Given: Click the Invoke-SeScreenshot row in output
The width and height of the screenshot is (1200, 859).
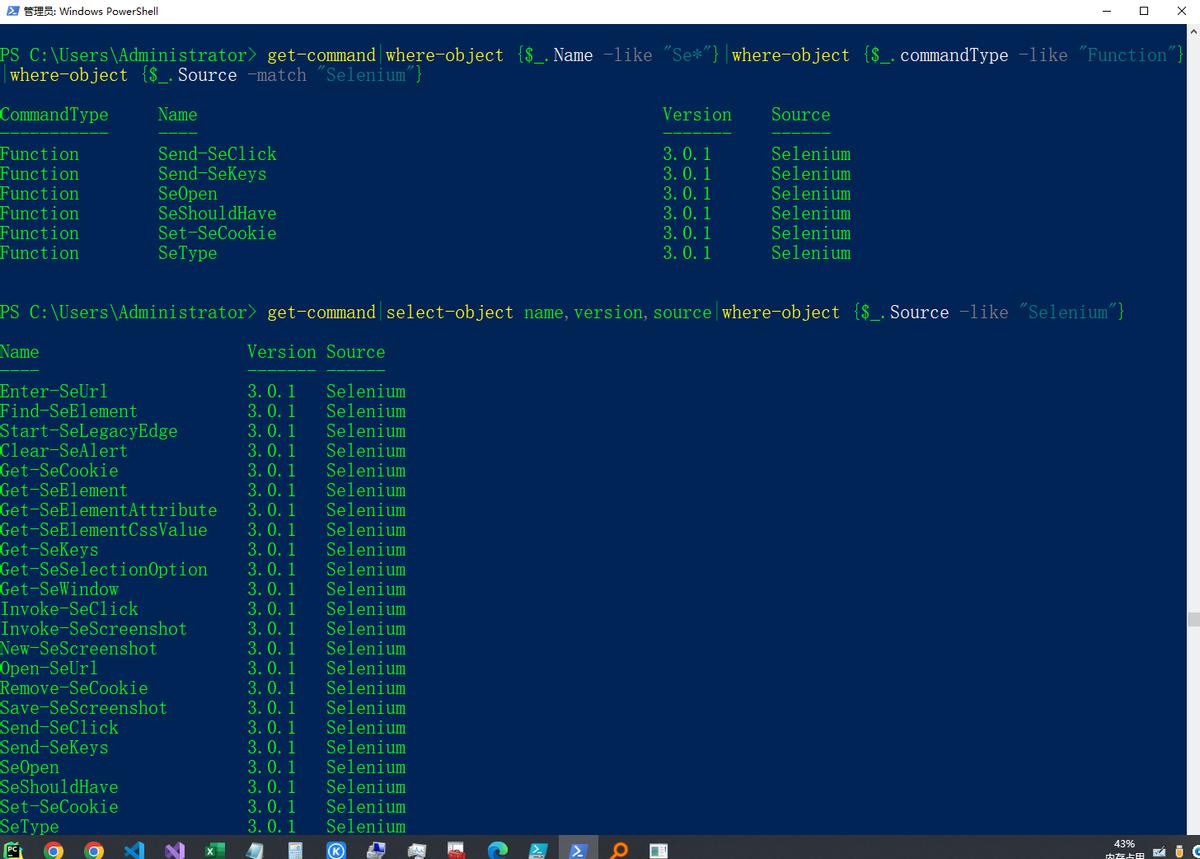Looking at the screenshot, I should [x=93, y=629].
